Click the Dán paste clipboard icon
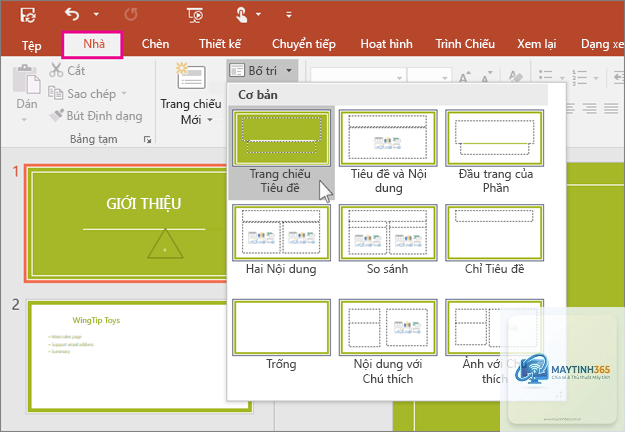This screenshot has height=432, width=625. pos(26,79)
